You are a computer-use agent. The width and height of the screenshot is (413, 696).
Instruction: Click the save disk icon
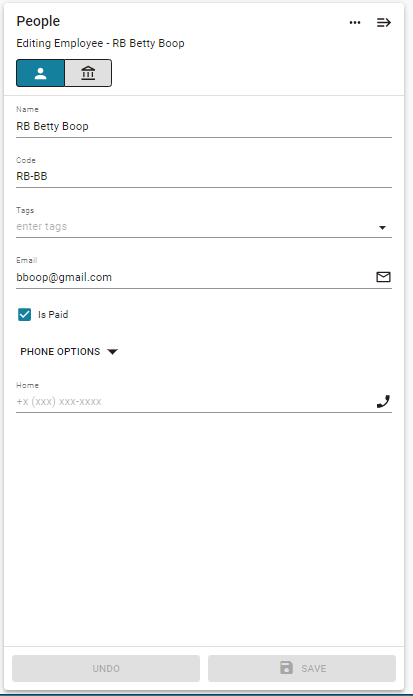[x=286, y=668]
